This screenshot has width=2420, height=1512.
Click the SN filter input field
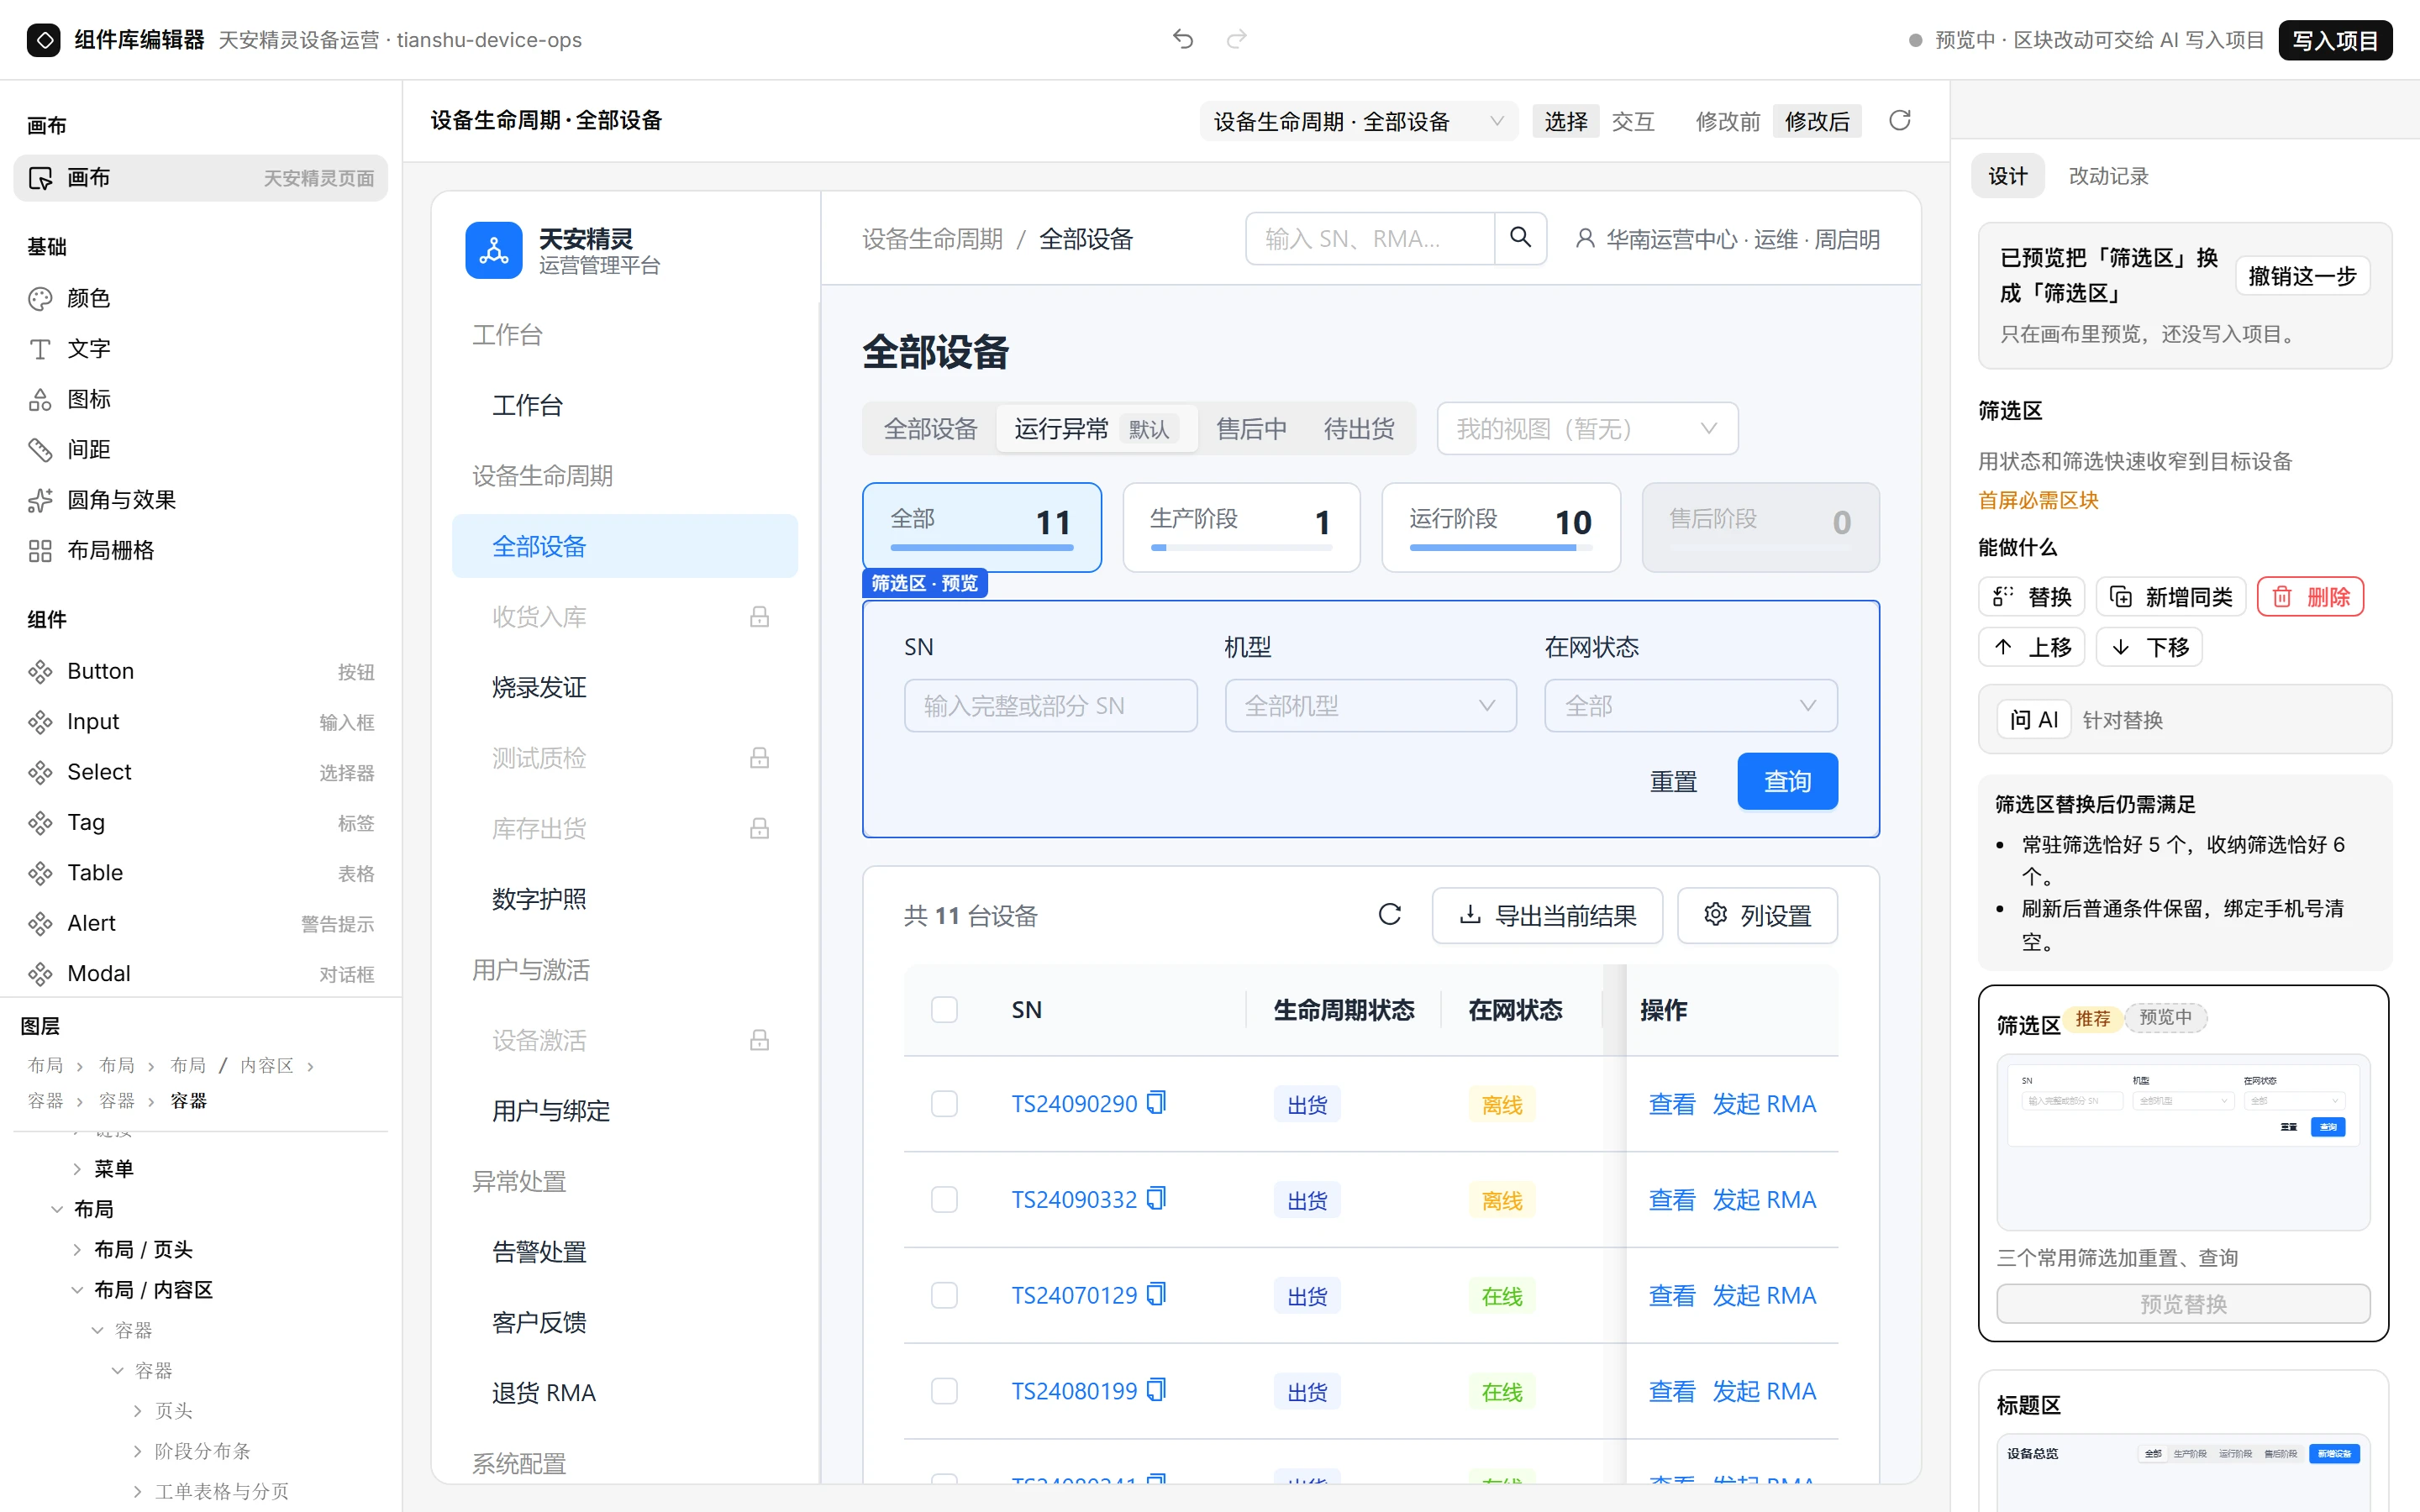pyautogui.click(x=1050, y=706)
